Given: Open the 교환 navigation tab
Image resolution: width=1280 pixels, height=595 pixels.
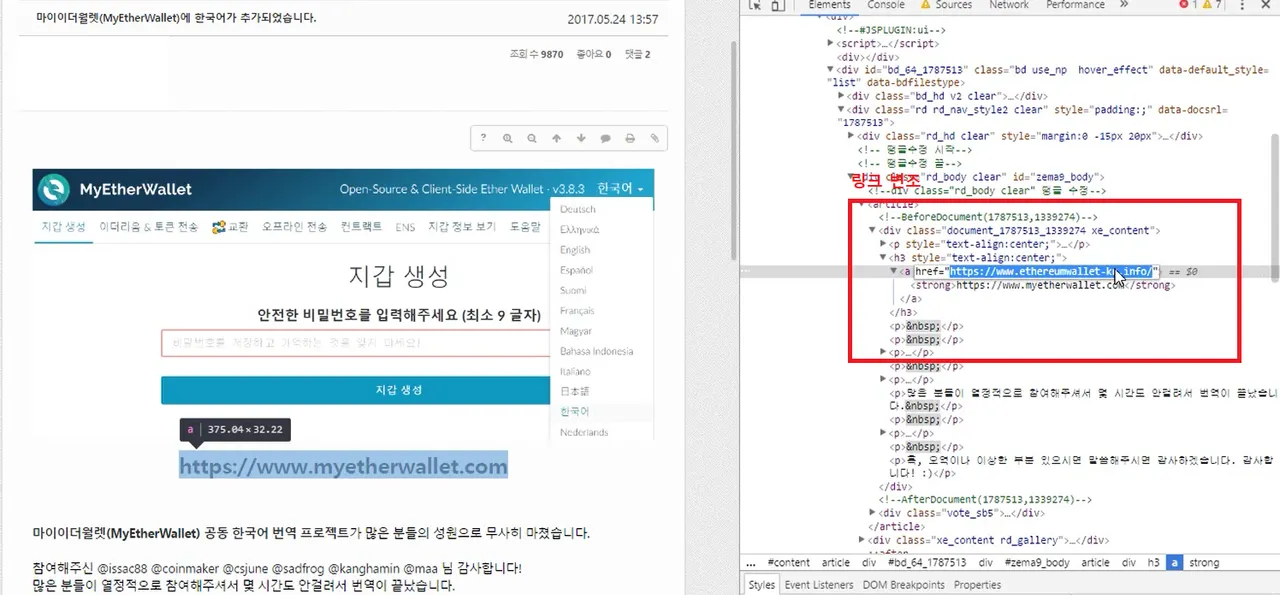Looking at the screenshot, I should click(x=230, y=227).
